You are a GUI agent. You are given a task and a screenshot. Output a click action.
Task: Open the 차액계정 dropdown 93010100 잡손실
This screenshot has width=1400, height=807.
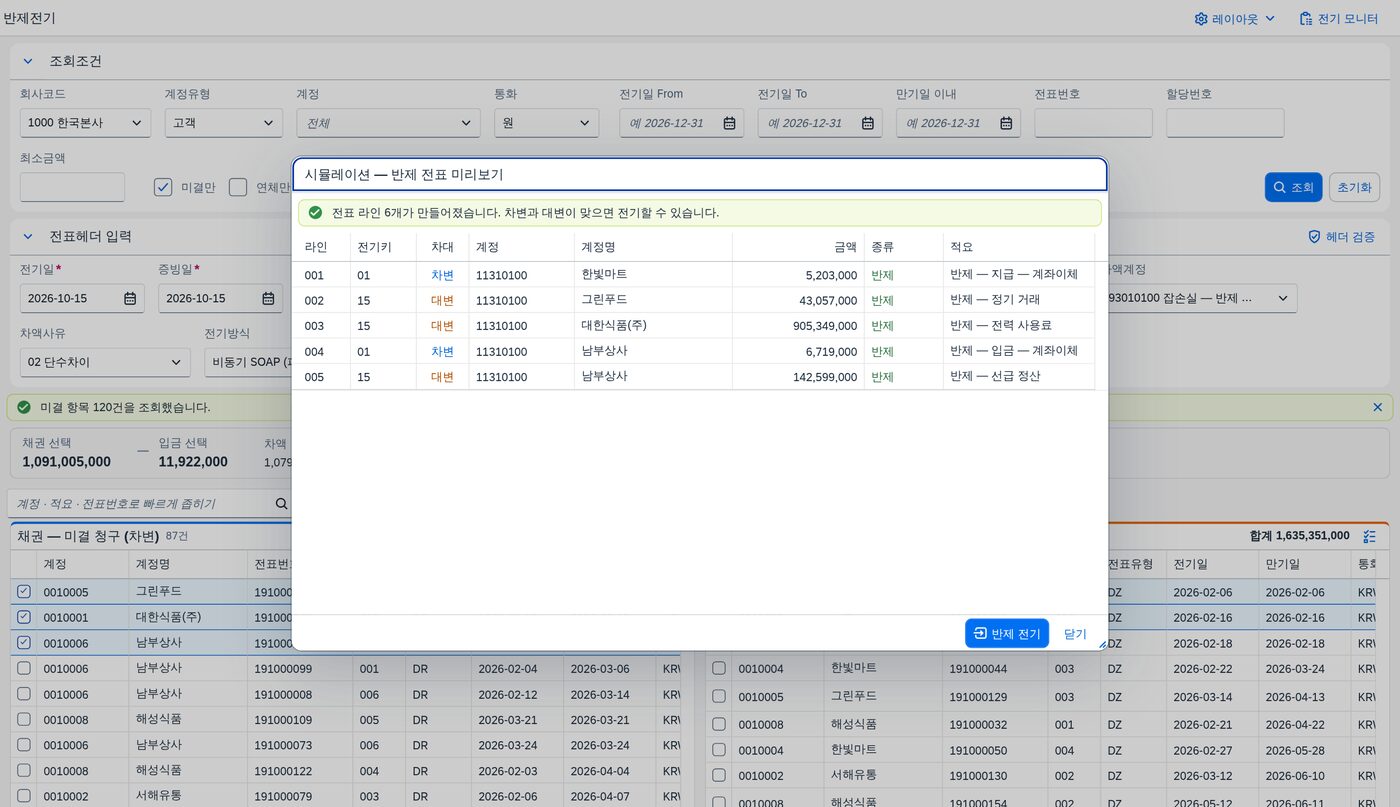click(x=1202, y=298)
